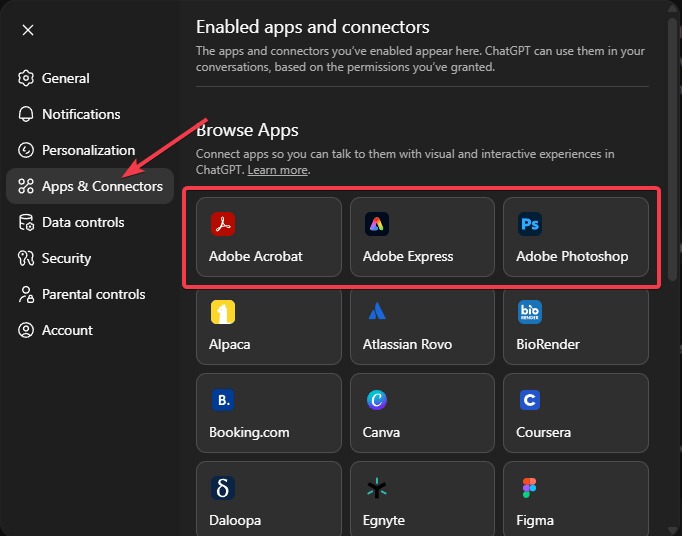
Task: Click the Figma logo icon
Action: click(x=530, y=488)
